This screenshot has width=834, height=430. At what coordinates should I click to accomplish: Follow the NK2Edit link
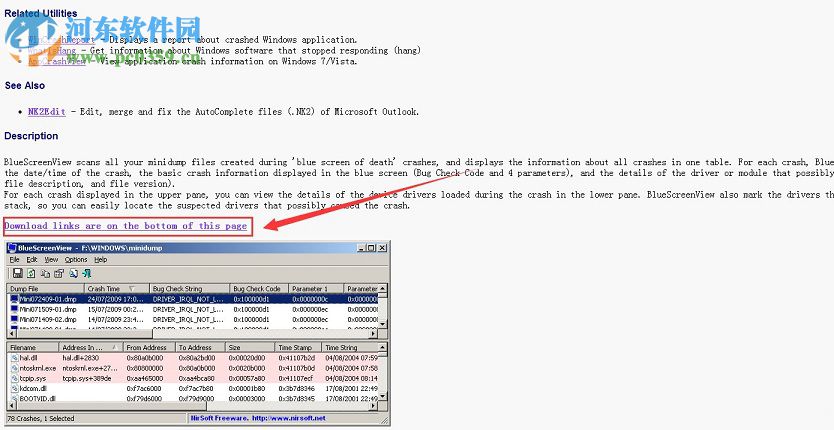tap(47, 112)
